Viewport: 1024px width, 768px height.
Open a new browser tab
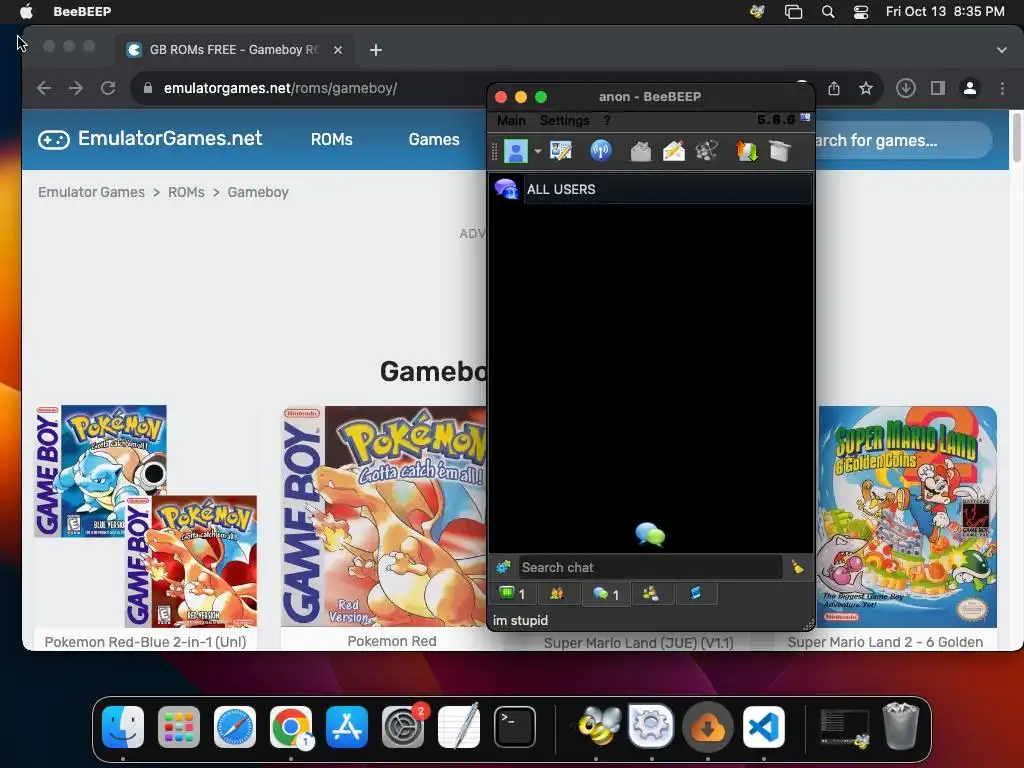376,50
